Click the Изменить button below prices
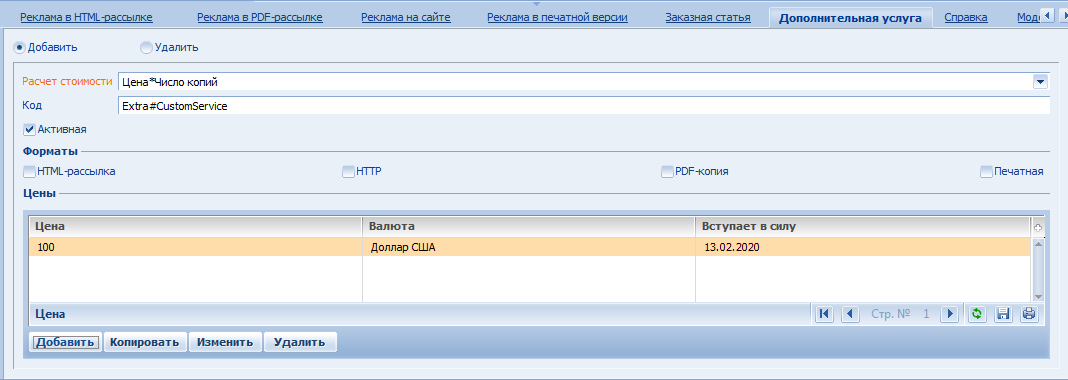 pyautogui.click(x=225, y=342)
